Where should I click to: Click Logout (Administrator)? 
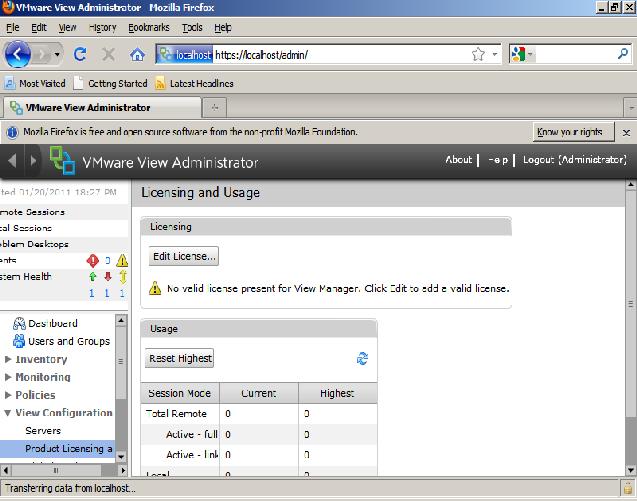(574, 160)
